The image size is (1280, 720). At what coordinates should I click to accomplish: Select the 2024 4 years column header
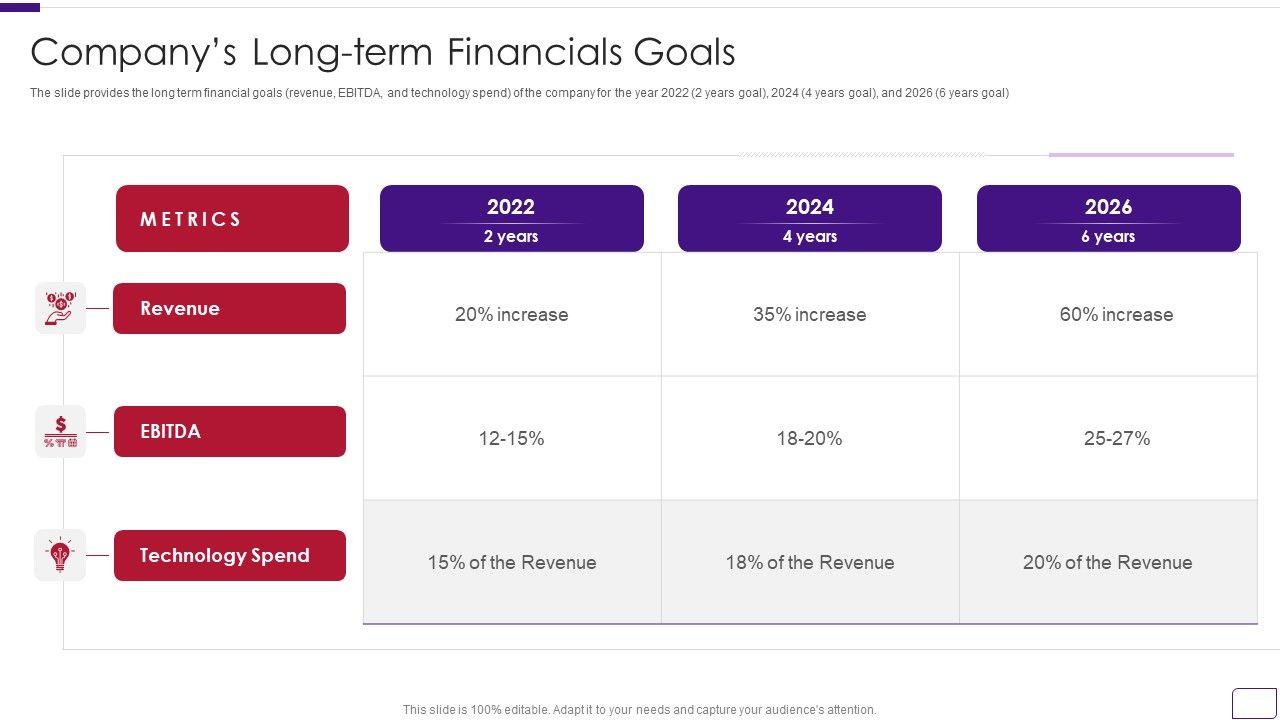[809, 218]
